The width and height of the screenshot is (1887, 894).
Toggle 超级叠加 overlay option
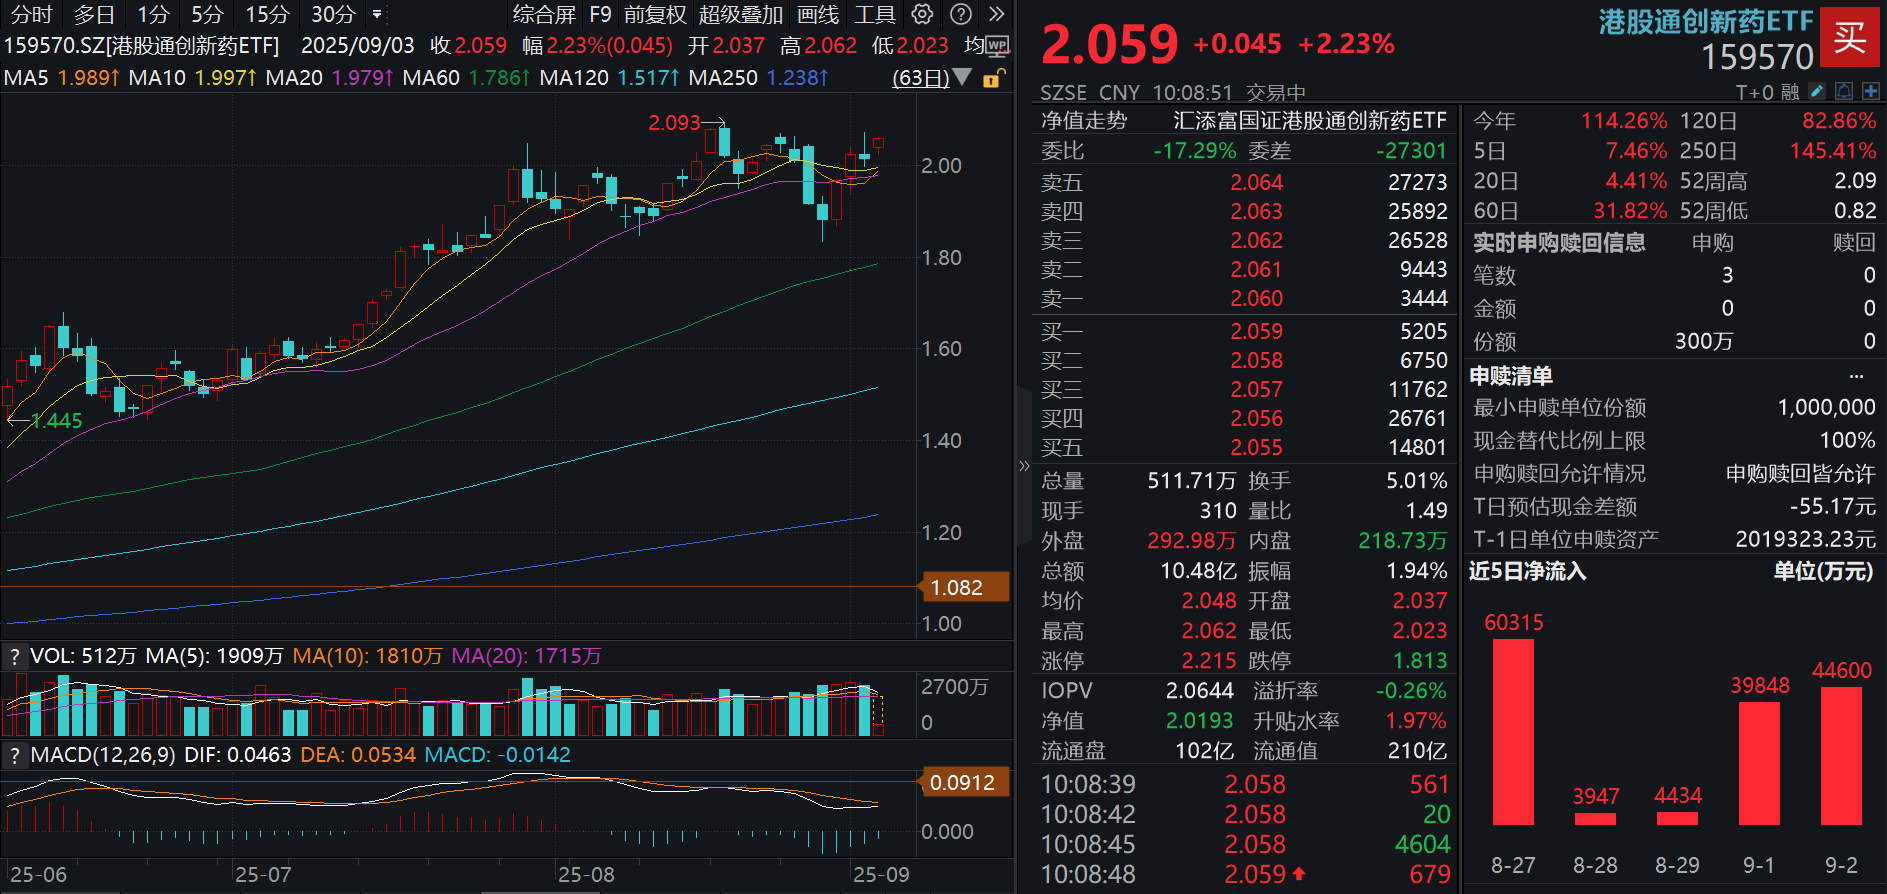click(x=740, y=14)
